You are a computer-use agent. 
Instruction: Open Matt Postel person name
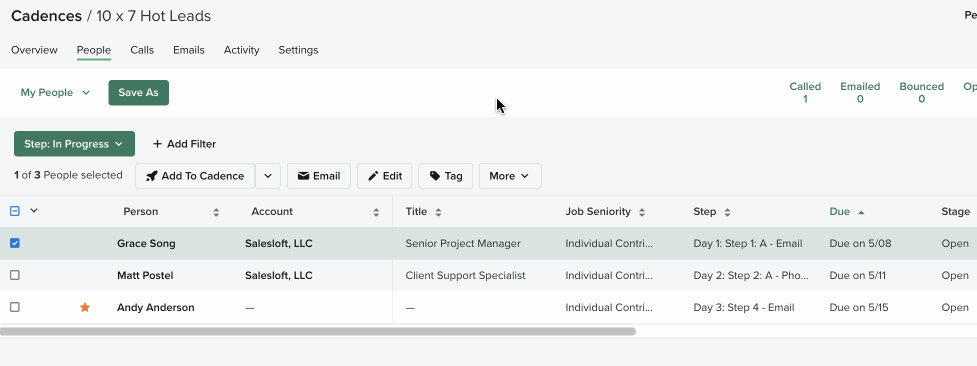point(145,275)
